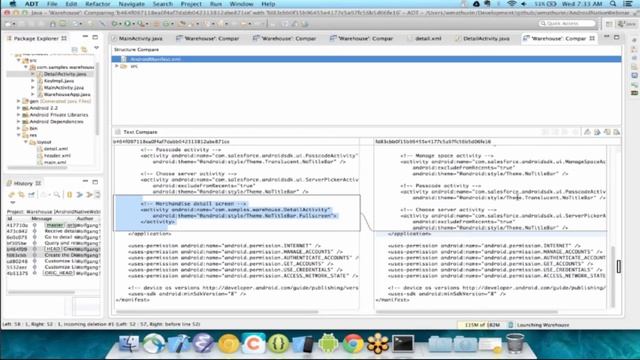Expand Android Dependencies node
640x360 pixels.
(x=19, y=122)
